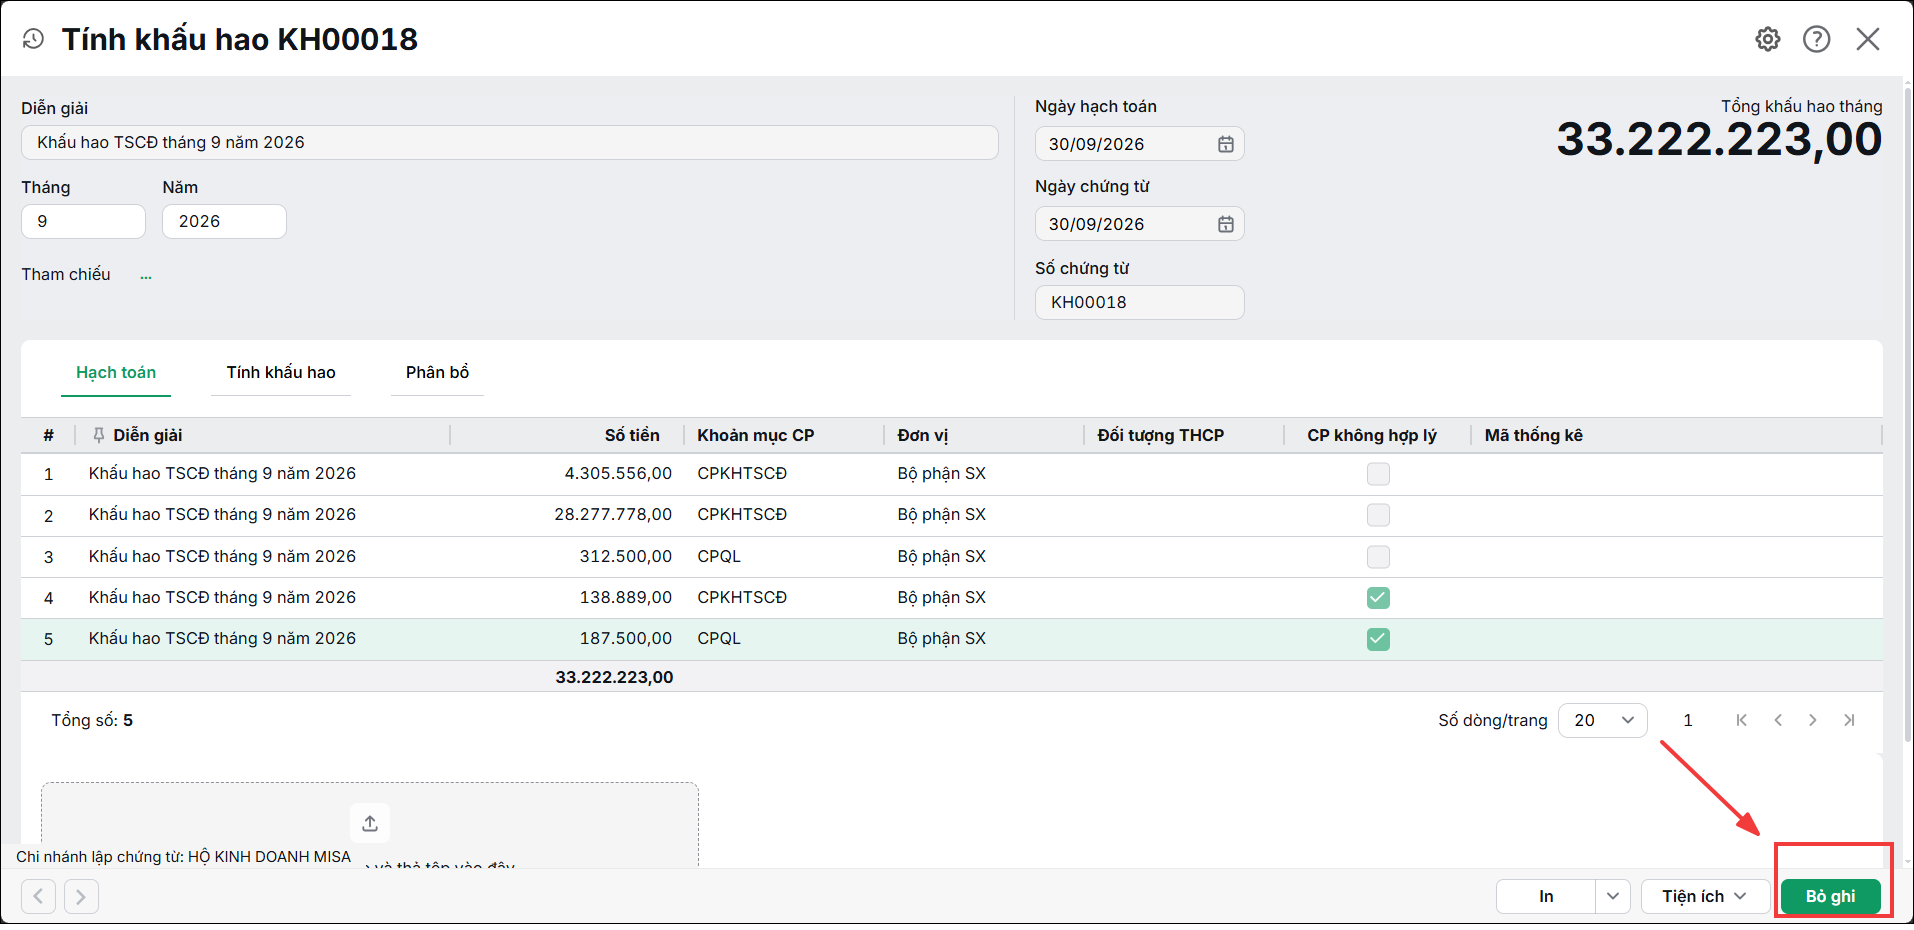Click the Đơn vị column header

[x=922, y=435]
